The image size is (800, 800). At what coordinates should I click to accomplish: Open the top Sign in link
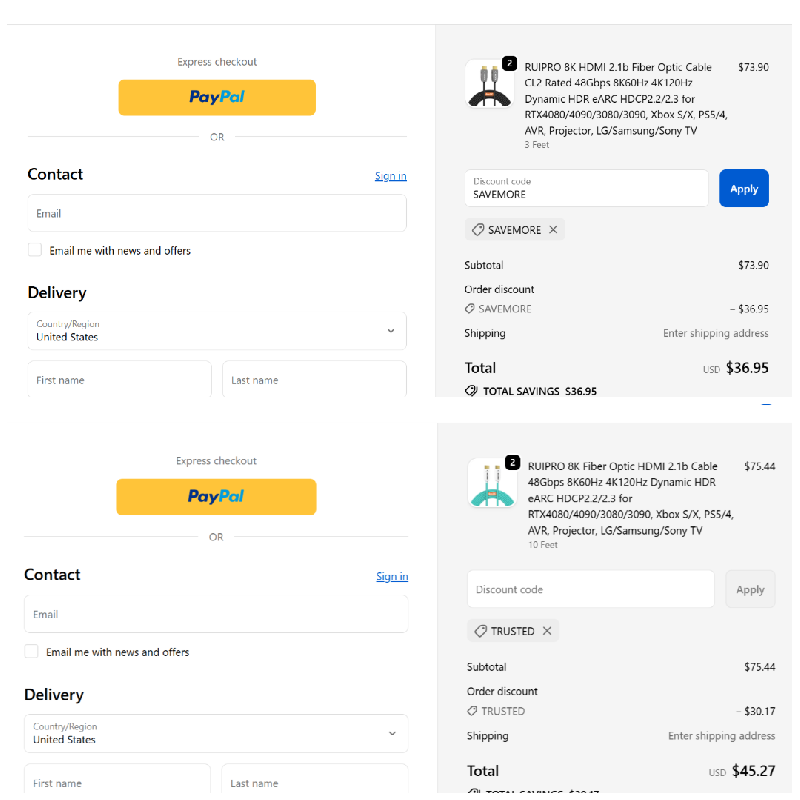(390, 176)
